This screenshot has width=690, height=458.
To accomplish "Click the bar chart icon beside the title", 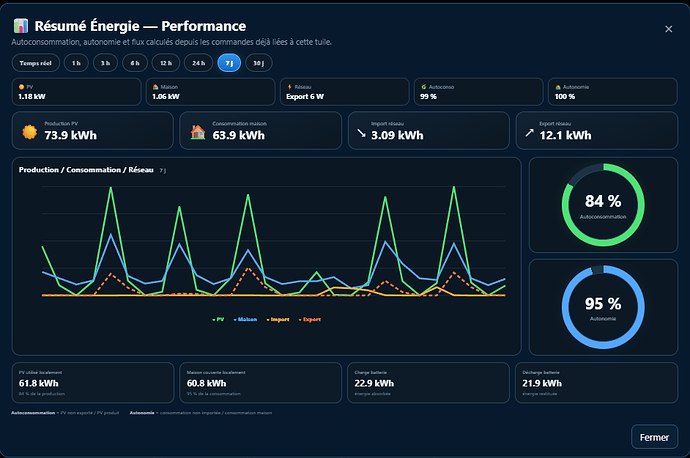I will pos(21,26).
